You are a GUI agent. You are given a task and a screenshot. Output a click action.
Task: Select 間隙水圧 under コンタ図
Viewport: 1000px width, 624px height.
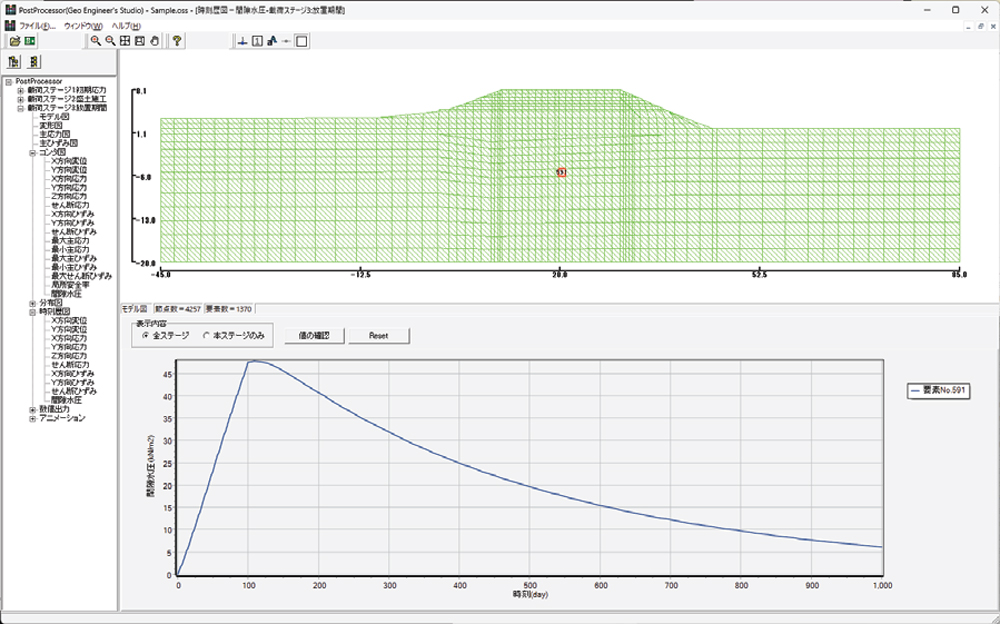(66, 294)
